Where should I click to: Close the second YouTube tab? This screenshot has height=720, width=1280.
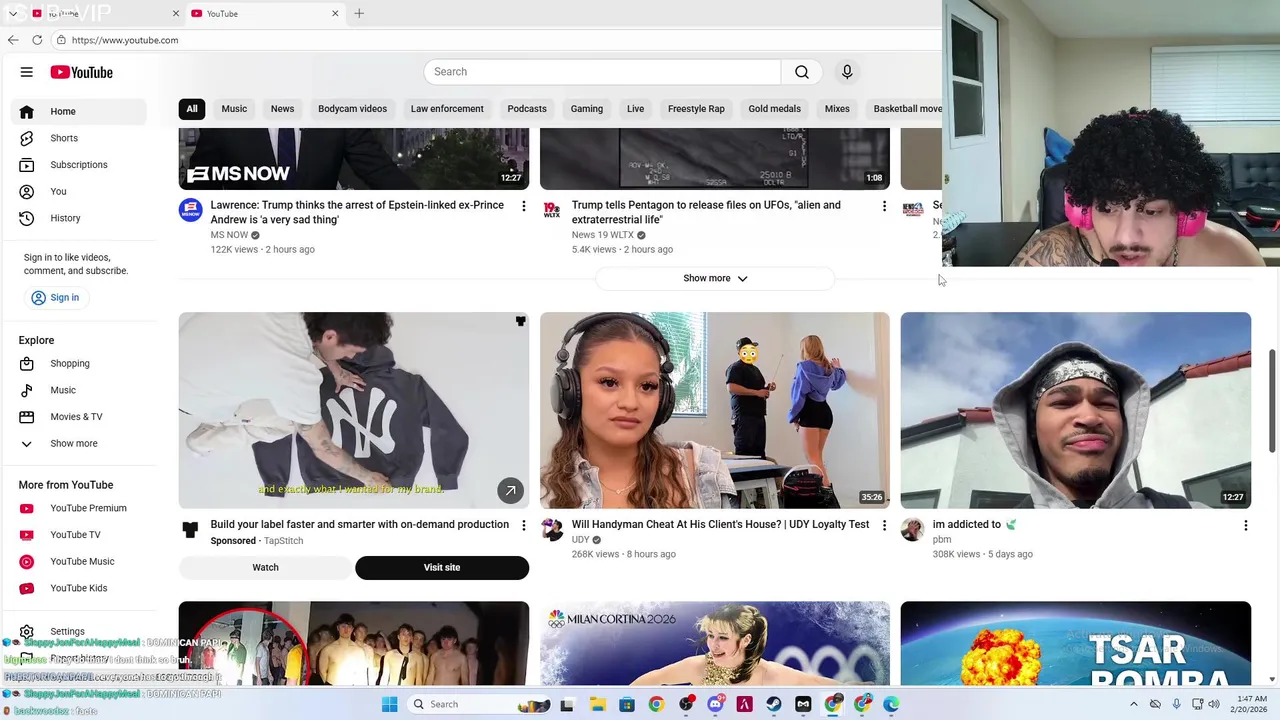tap(335, 13)
